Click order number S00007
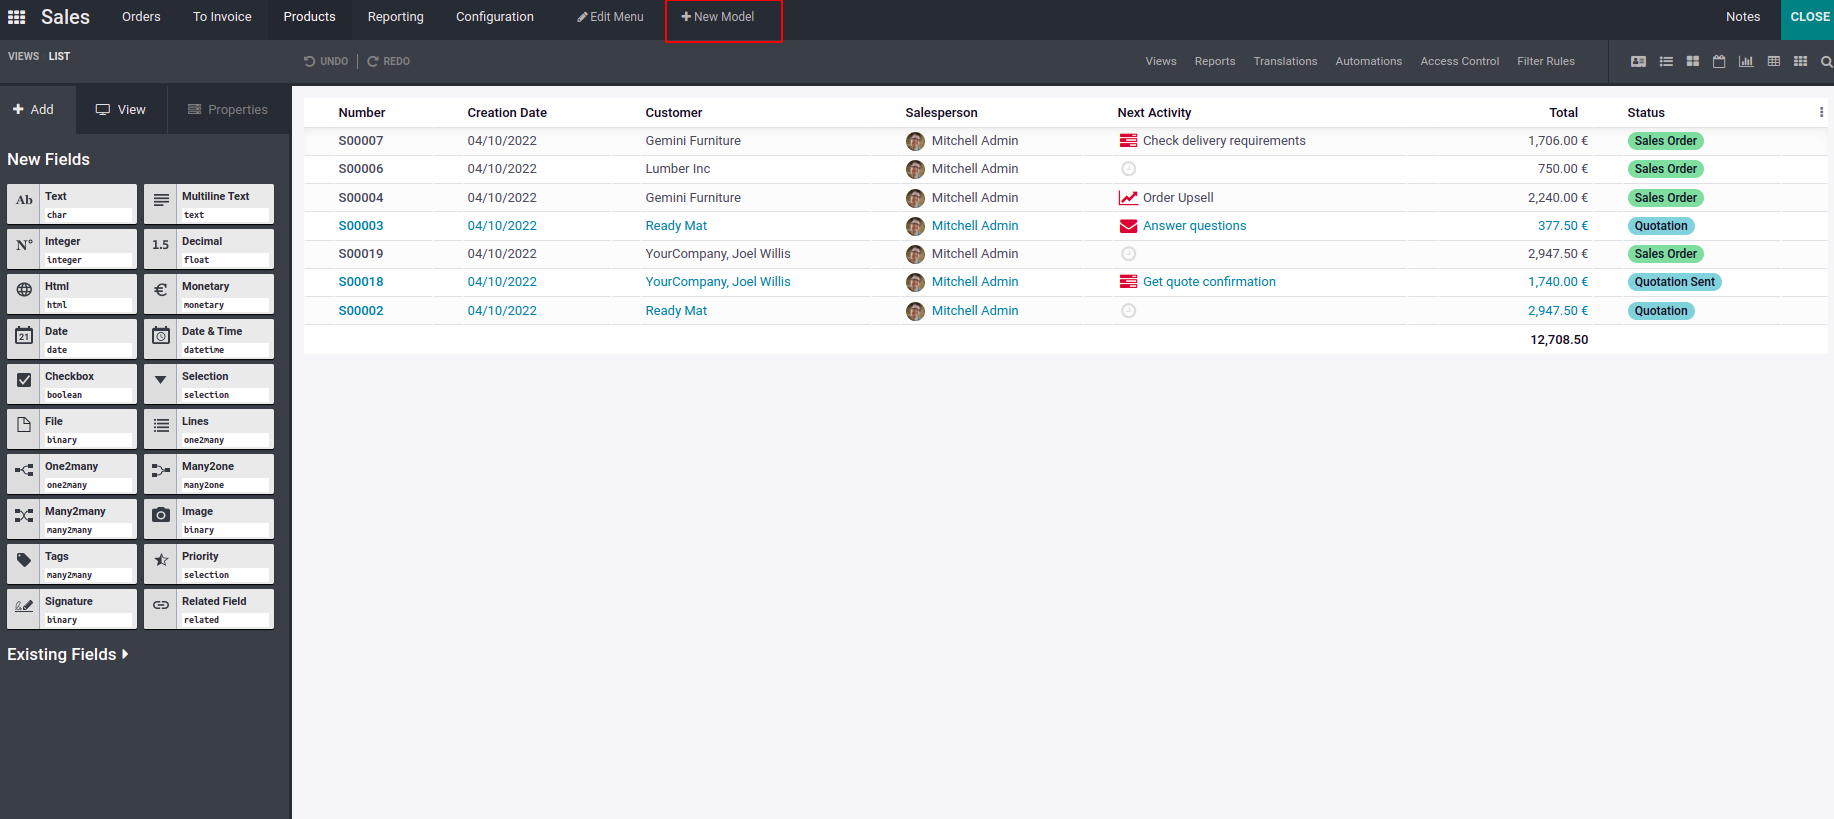 [361, 141]
